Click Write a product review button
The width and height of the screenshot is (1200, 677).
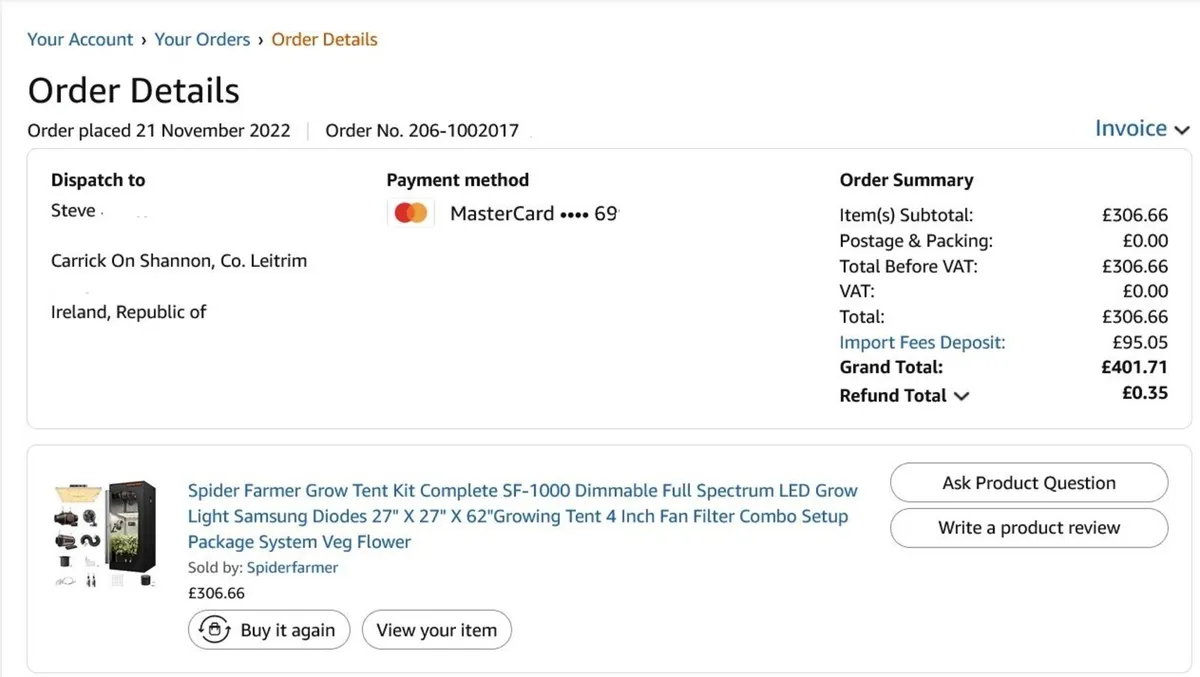[x=1028, y=528]
